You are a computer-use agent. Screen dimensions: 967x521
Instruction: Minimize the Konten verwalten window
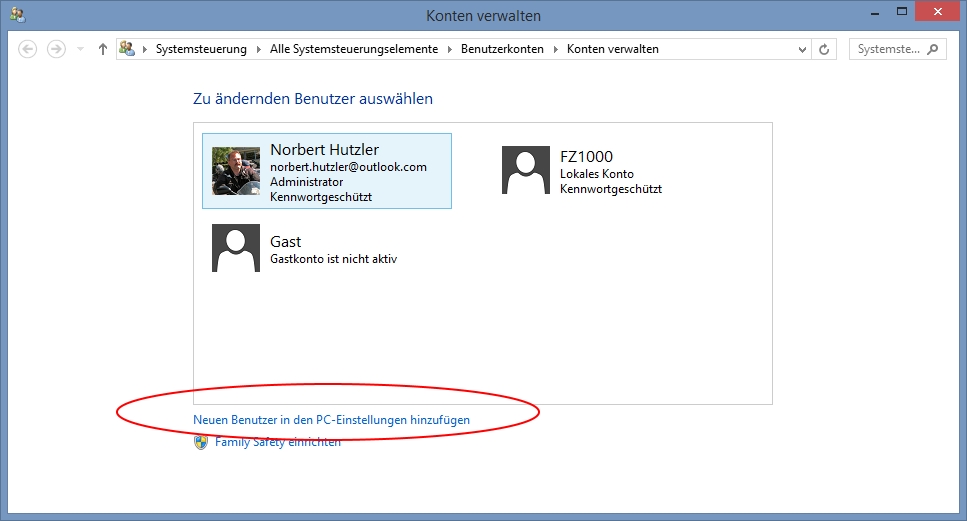874,12
